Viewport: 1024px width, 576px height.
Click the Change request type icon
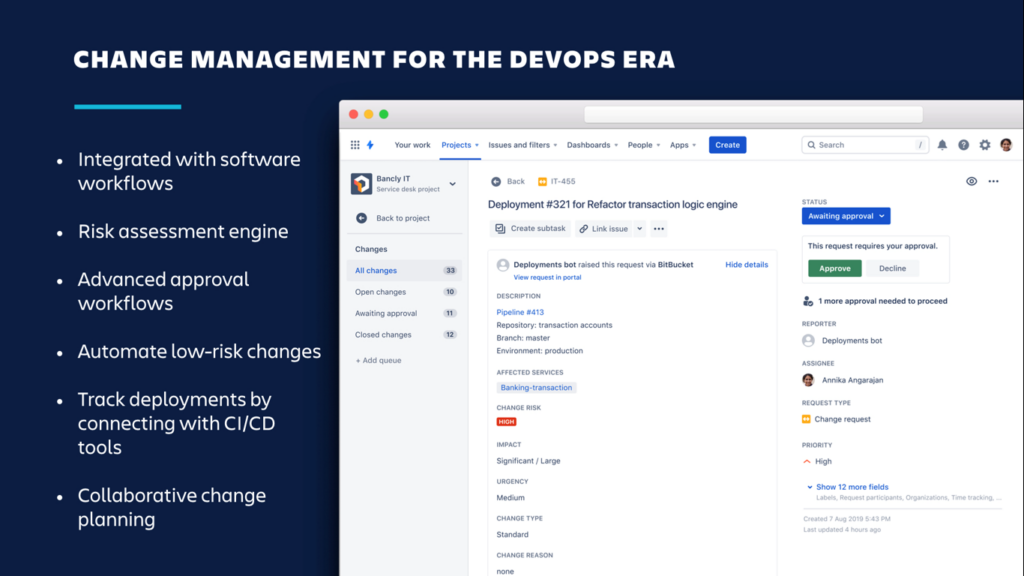[x=806, y=419]
